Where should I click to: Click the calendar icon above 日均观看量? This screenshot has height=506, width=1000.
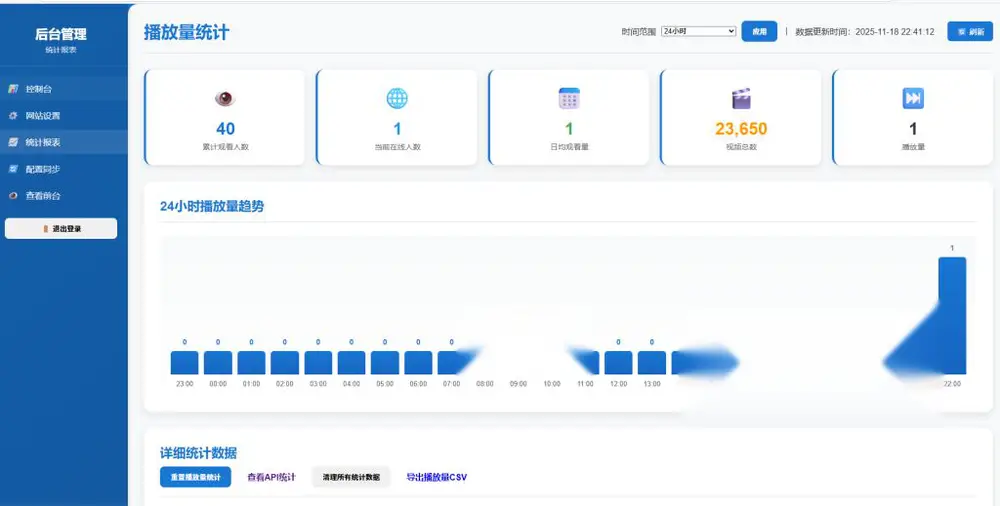pos(569,98)
